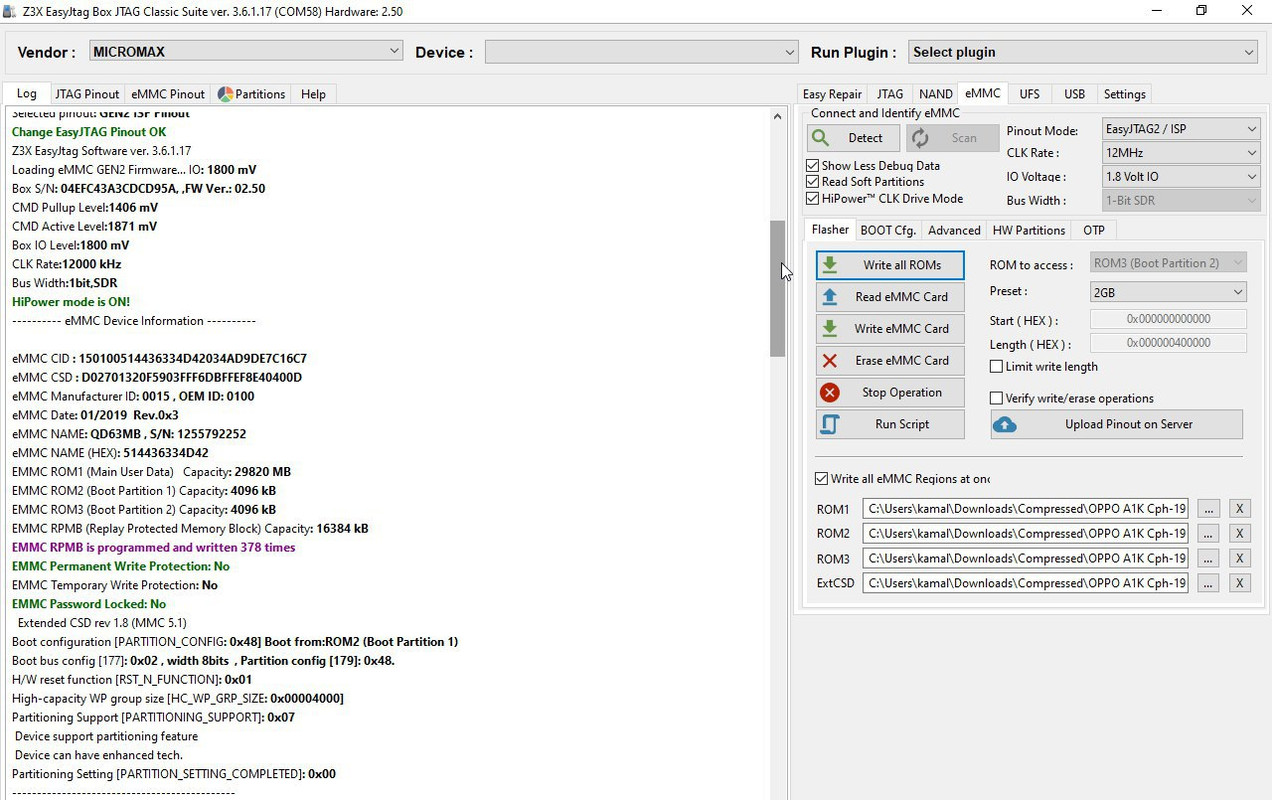Toggle Show Less Debug Data checkbox

(x=812, y=166)
